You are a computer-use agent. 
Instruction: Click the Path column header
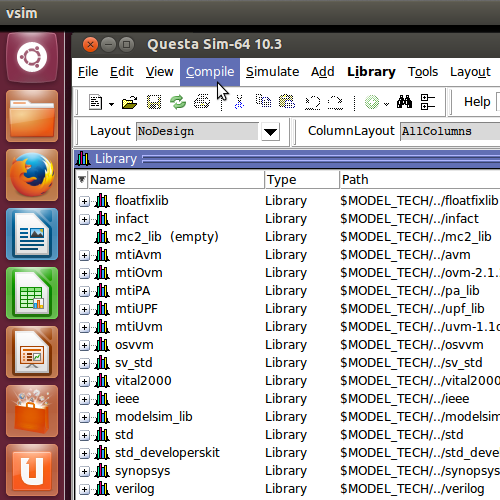[420, 180]
